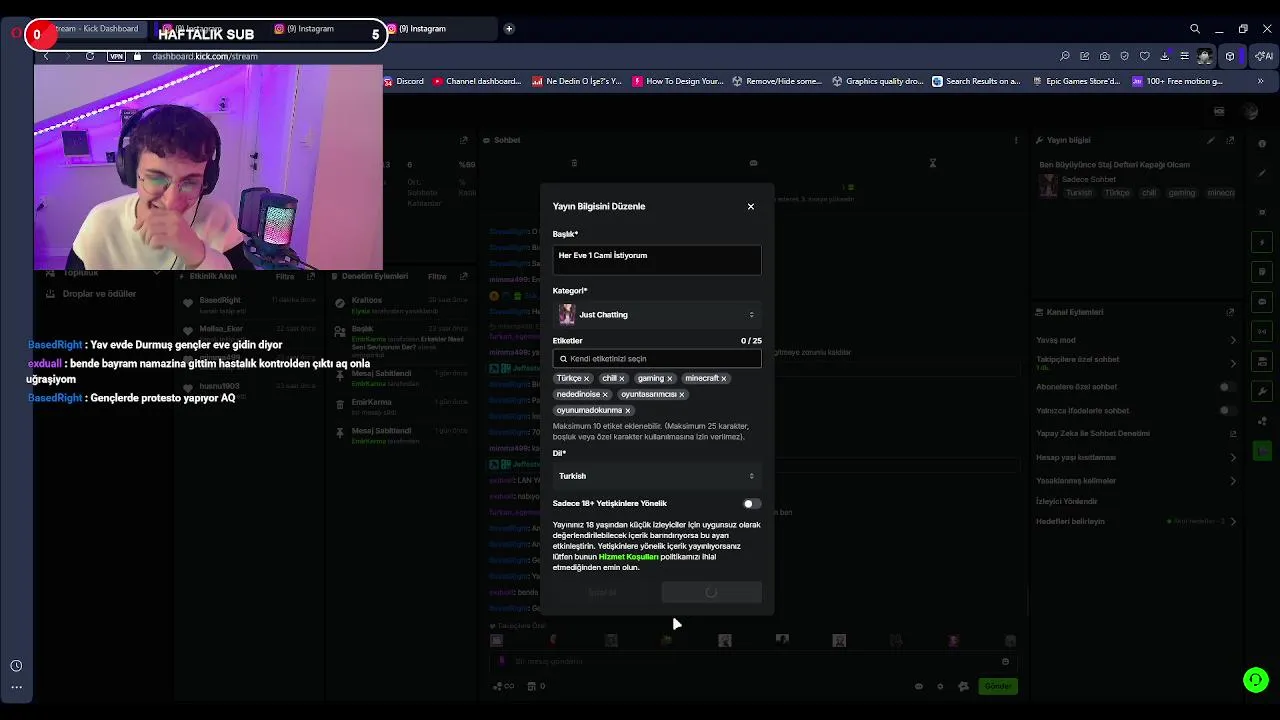Open browser downloads icon
This screenshot has width=1280, height=720.
(1164, 56)
